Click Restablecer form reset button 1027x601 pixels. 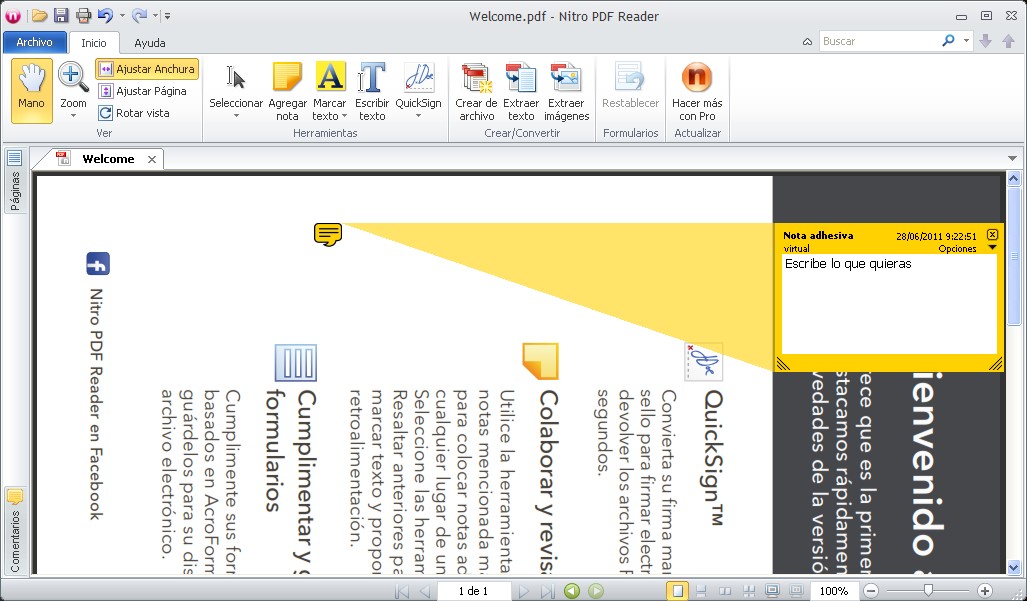tap(630, 86)
